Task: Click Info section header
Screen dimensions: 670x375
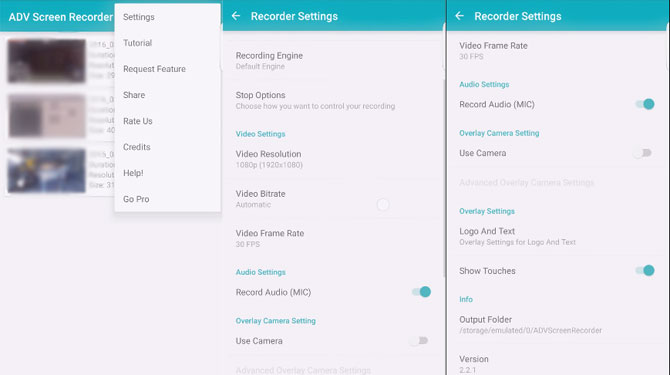Action: 466,299
